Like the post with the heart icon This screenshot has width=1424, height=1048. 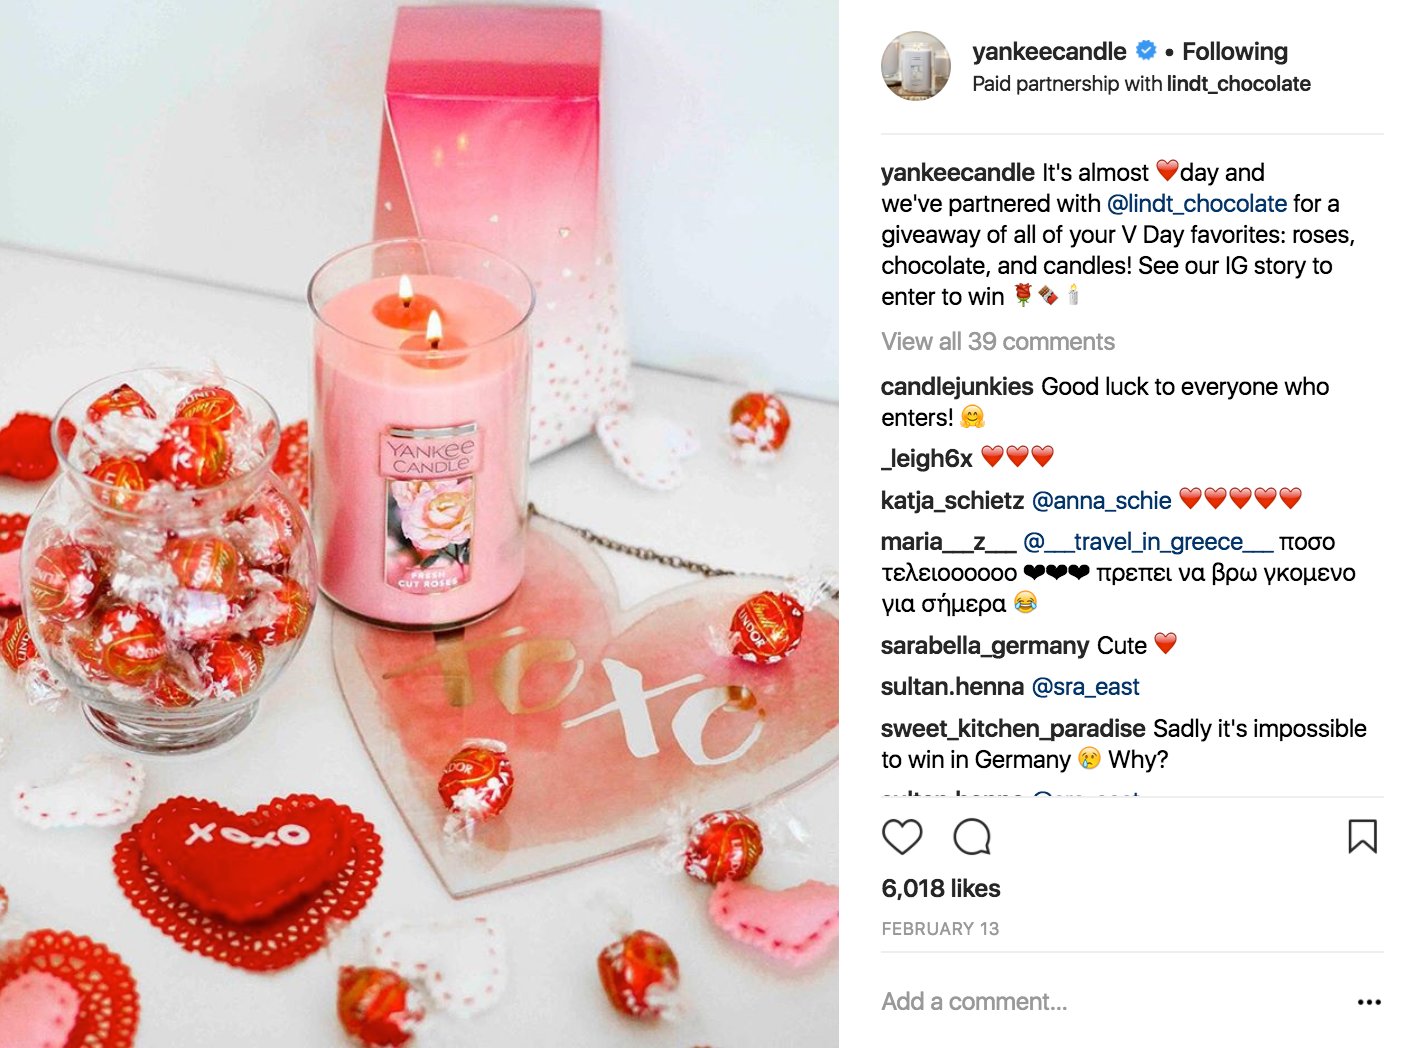tap(902, 837)
